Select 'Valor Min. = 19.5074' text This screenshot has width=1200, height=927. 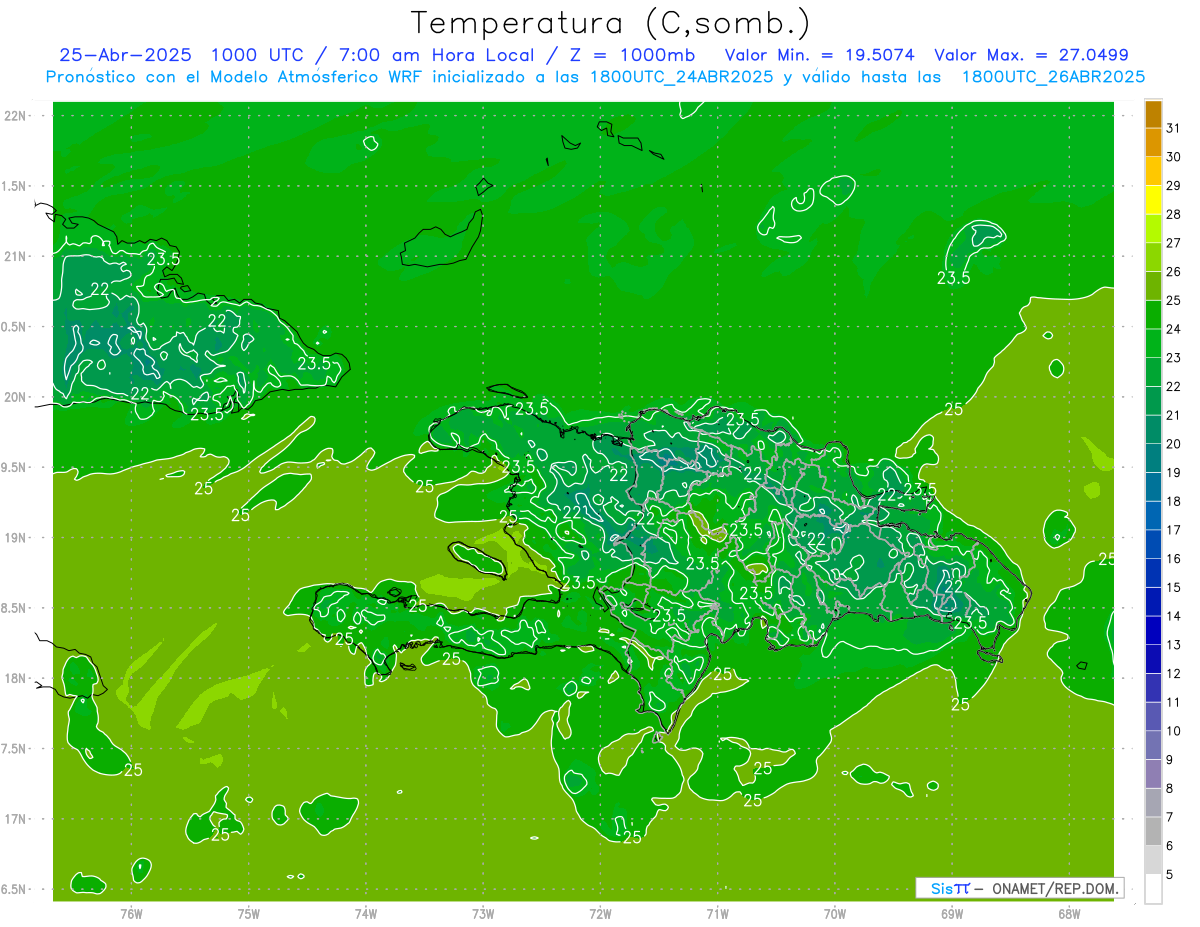[x=822, y=55]
